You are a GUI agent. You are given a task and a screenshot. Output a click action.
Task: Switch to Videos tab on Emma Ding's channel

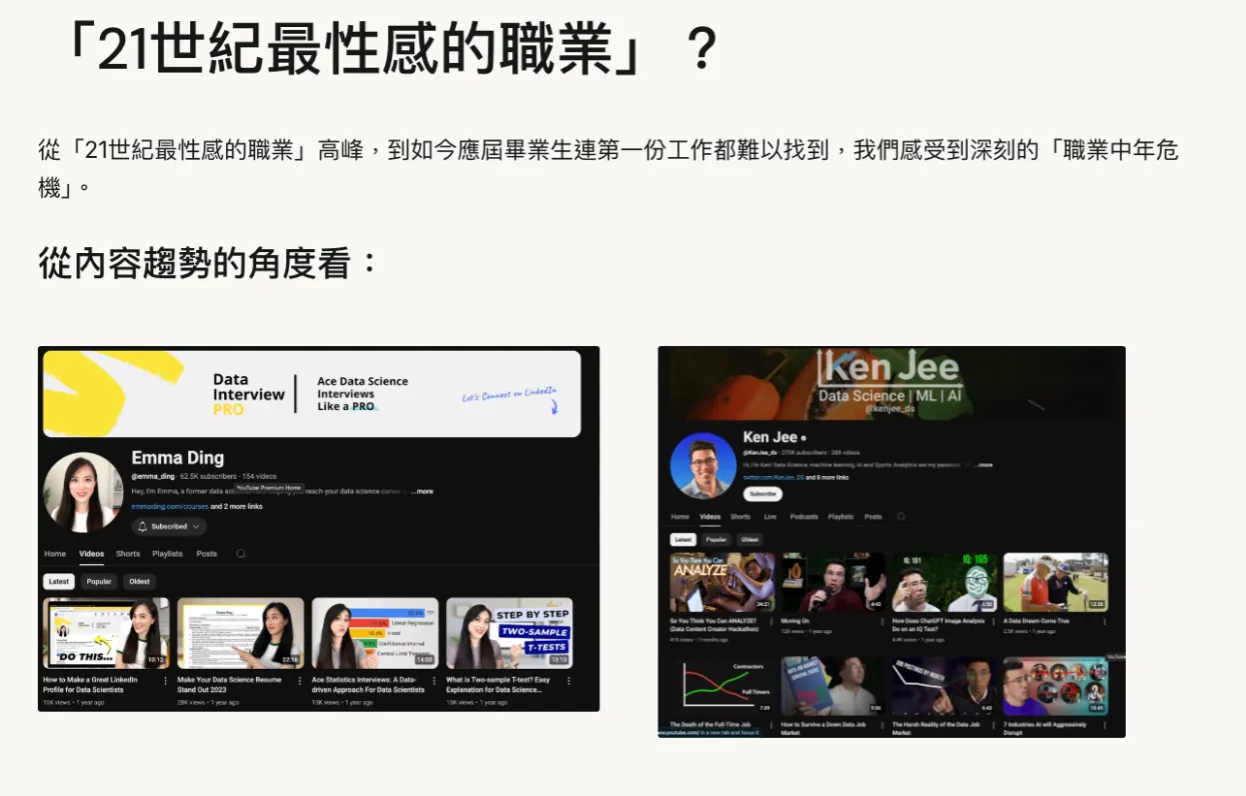tap(92, 553)
